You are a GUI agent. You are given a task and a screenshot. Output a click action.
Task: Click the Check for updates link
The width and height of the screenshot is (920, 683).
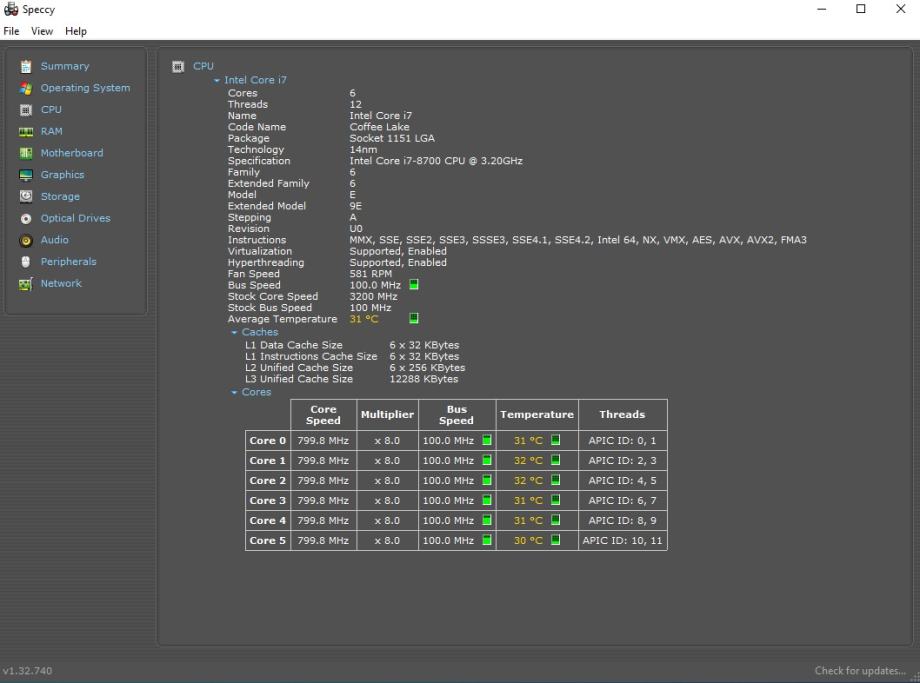(x=860, y=671)
